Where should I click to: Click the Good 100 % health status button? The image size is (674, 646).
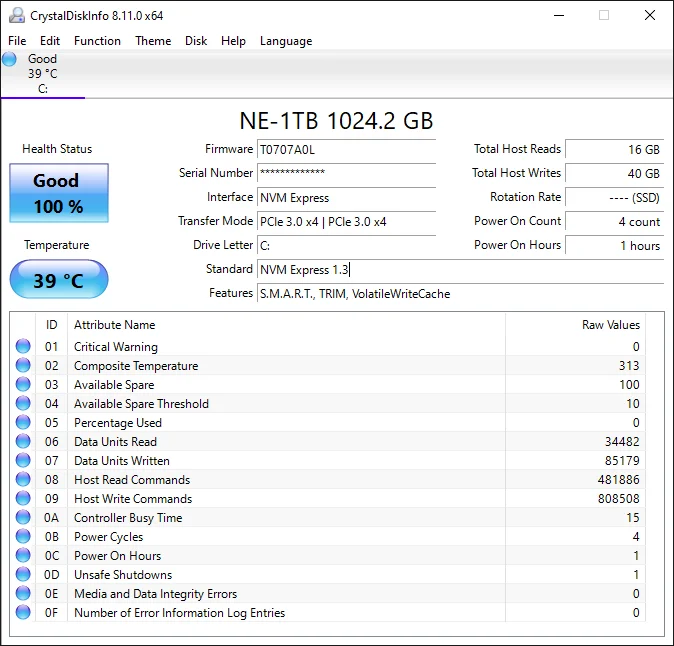click(59, 193)
